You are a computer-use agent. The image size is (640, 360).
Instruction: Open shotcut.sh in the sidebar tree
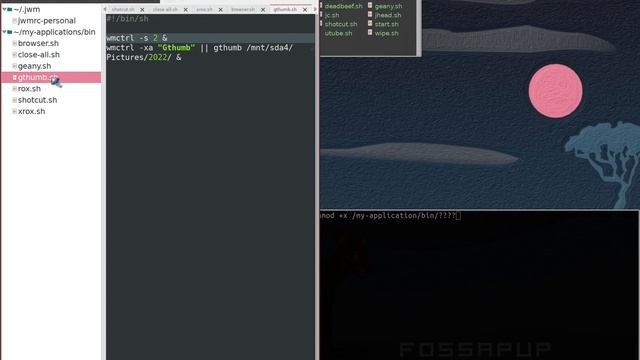[x=37, y=100]
